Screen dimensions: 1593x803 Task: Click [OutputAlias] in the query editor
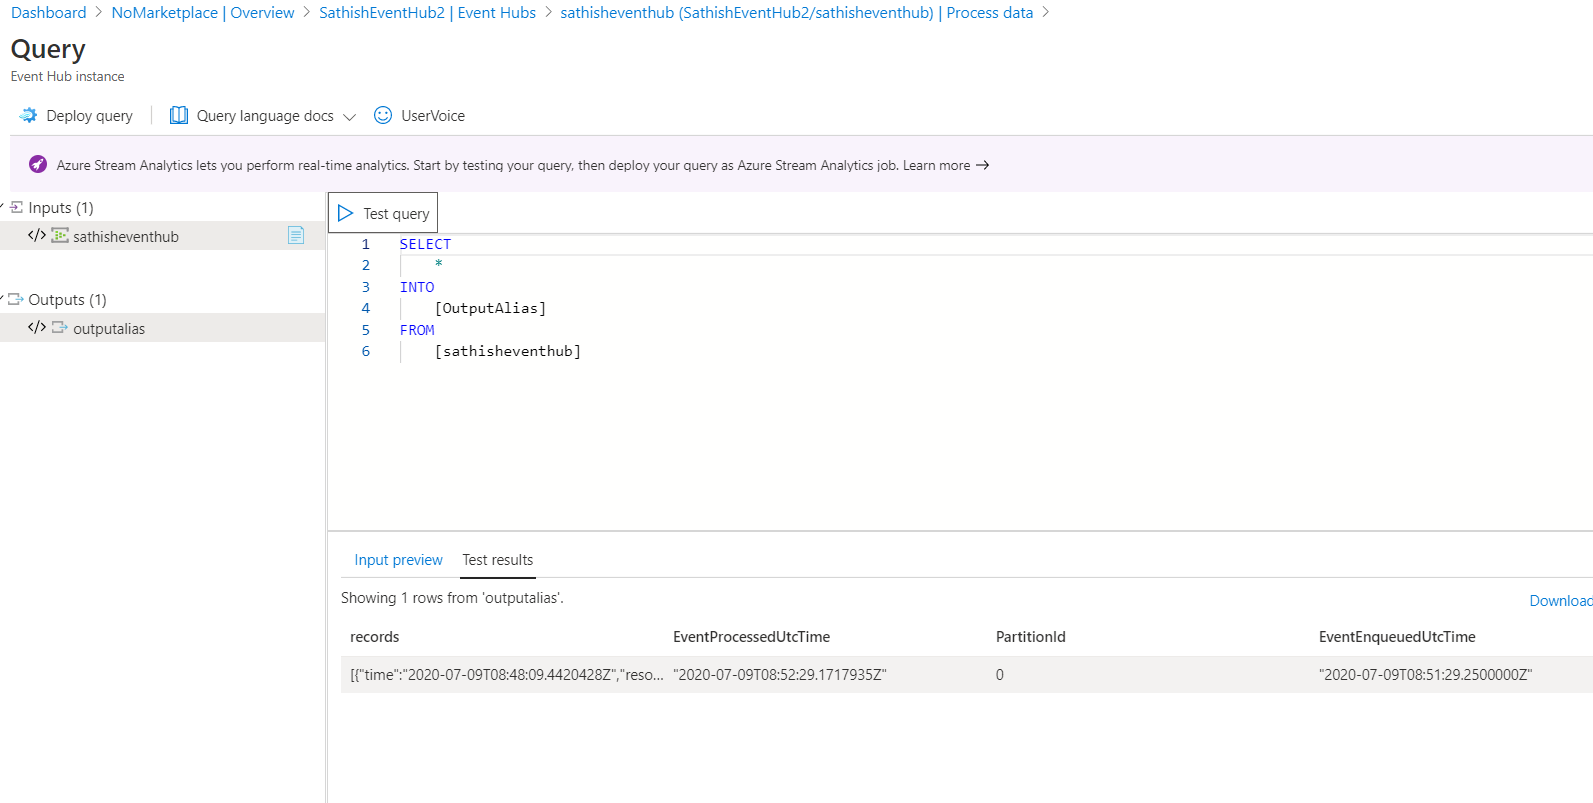click(x=491, y=308)
